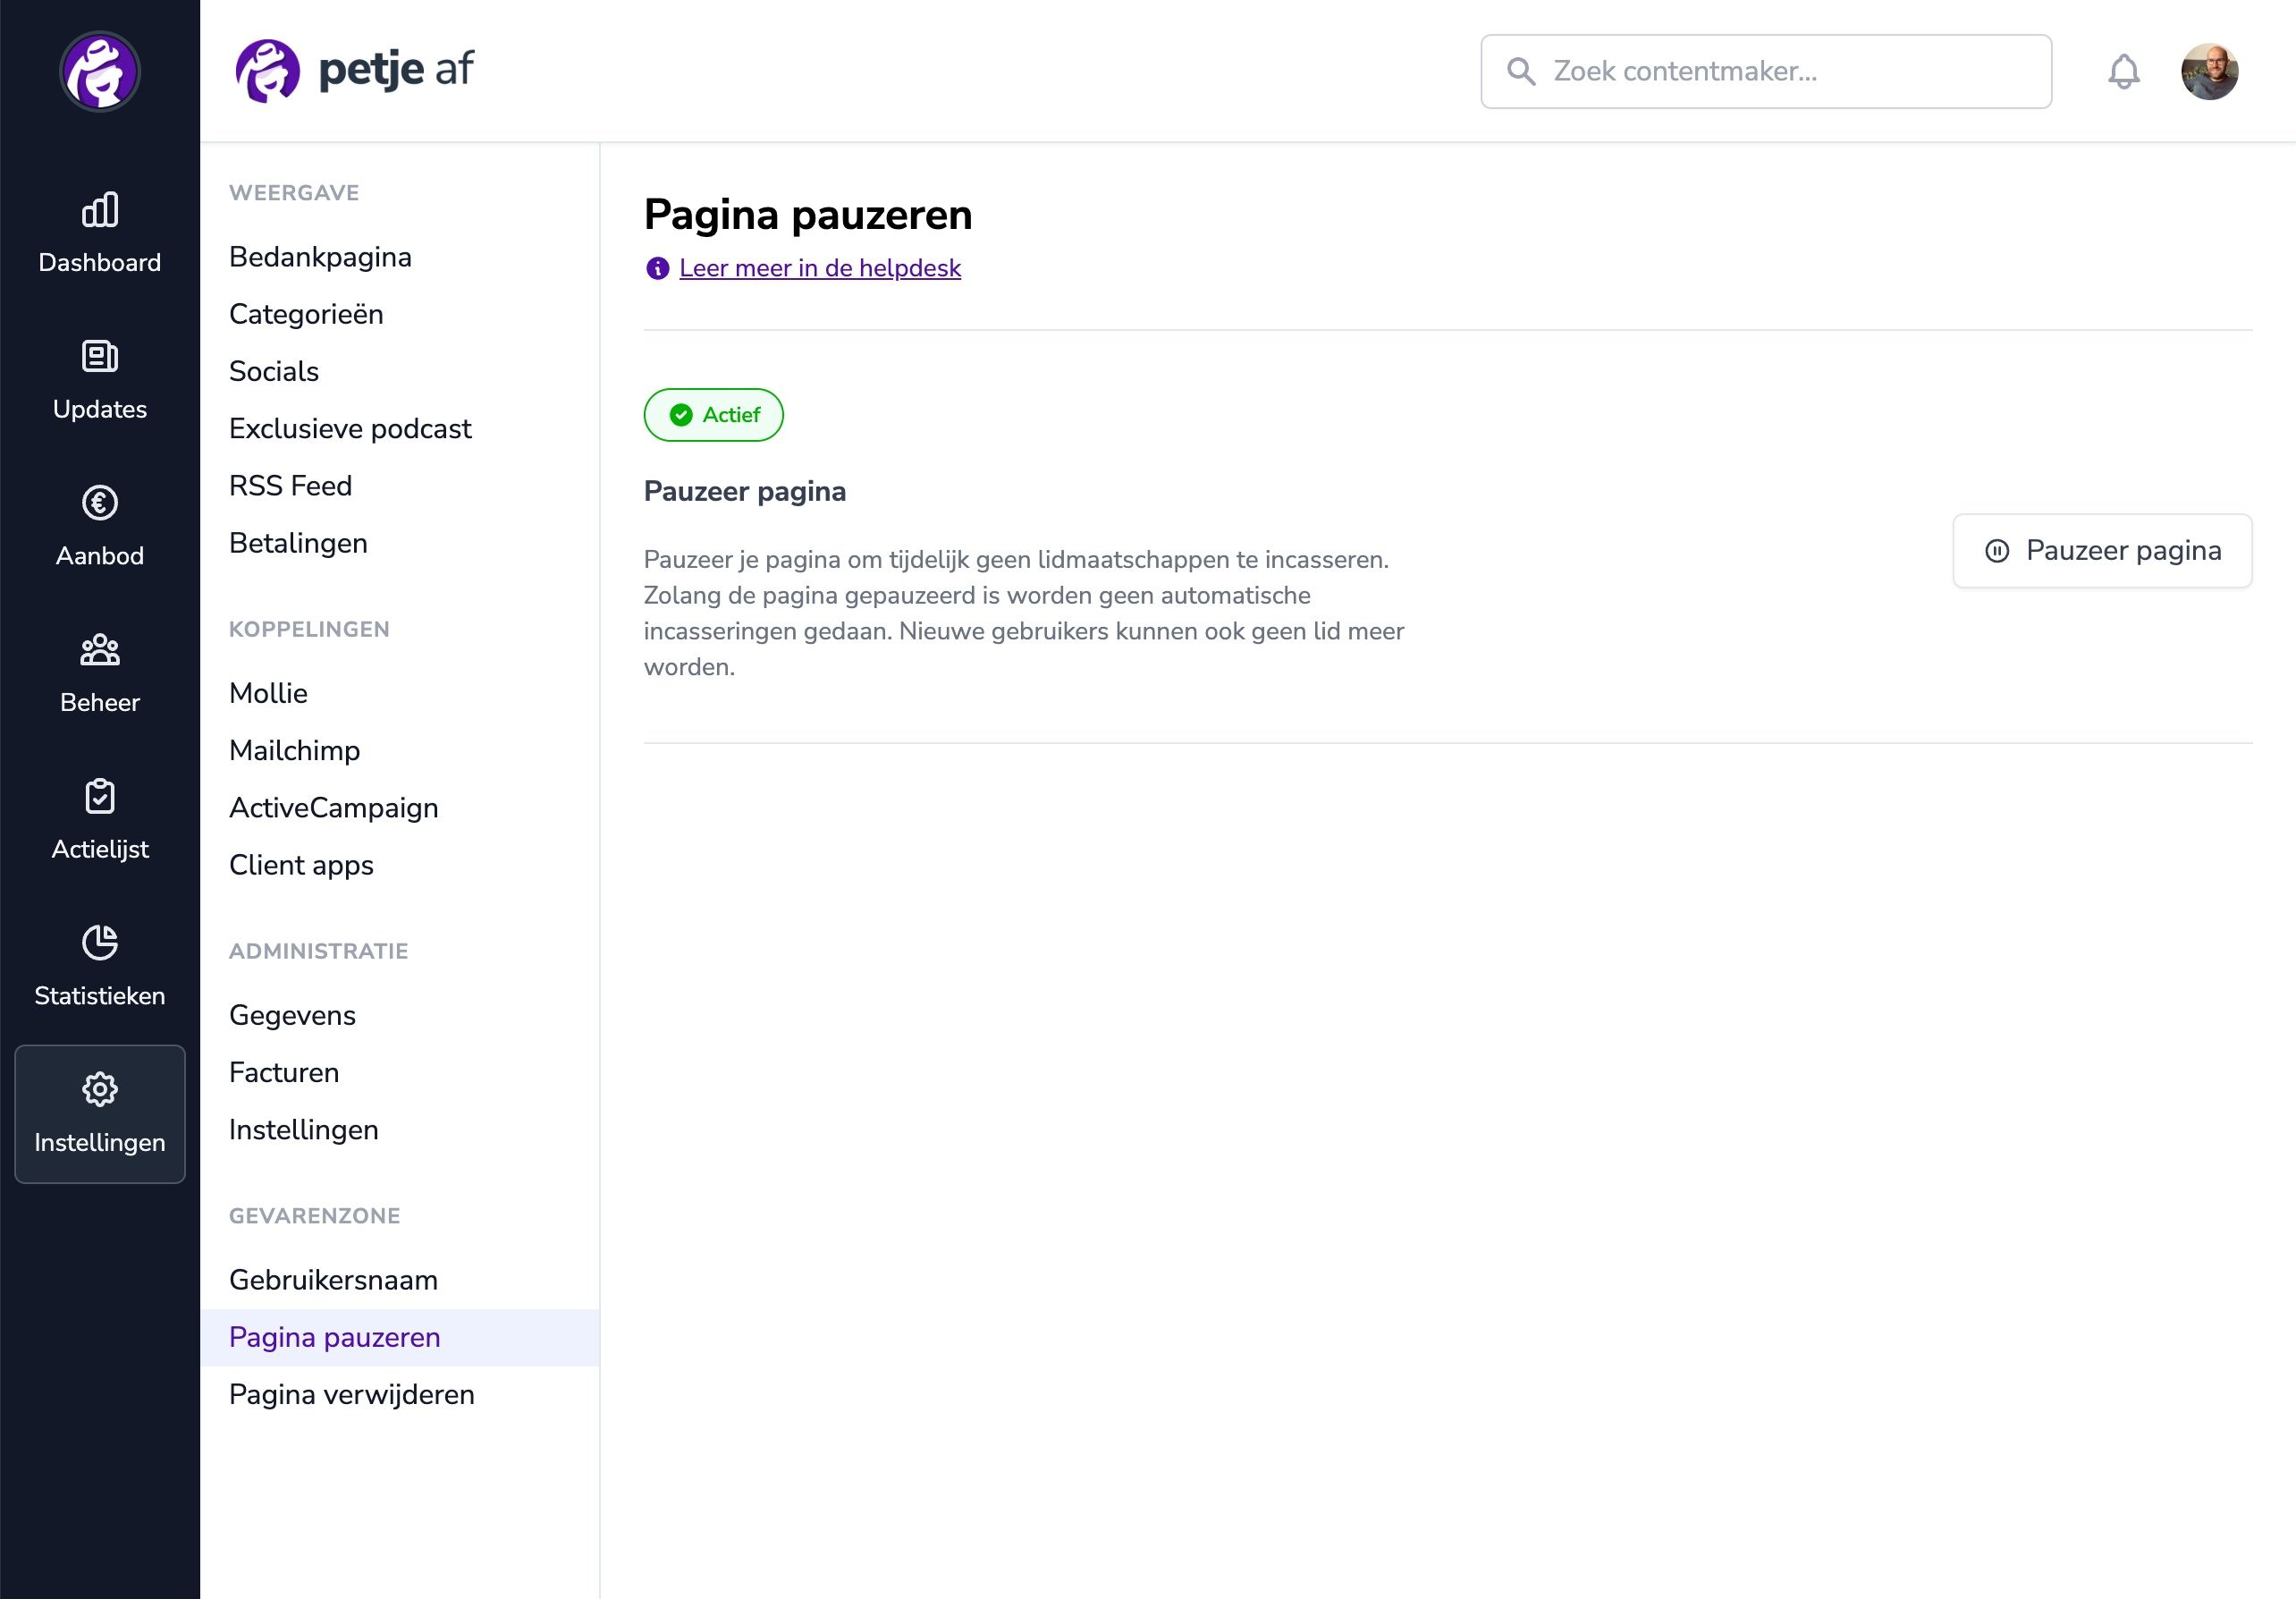Click the round purple logo in dark sidebar
This screenshot has width=2296, height=1599.
click(x=100, y=72)
